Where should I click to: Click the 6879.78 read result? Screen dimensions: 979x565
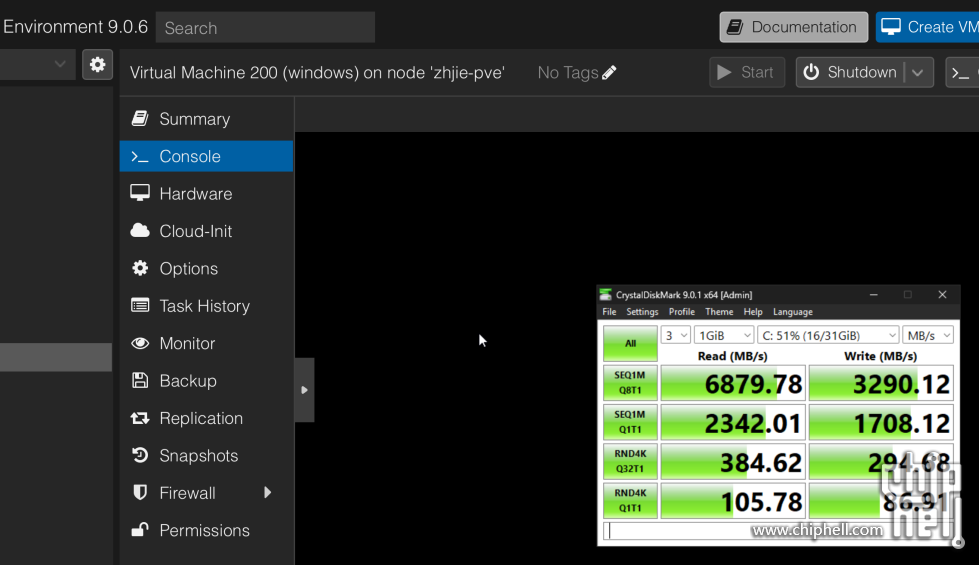pos(733,383)
